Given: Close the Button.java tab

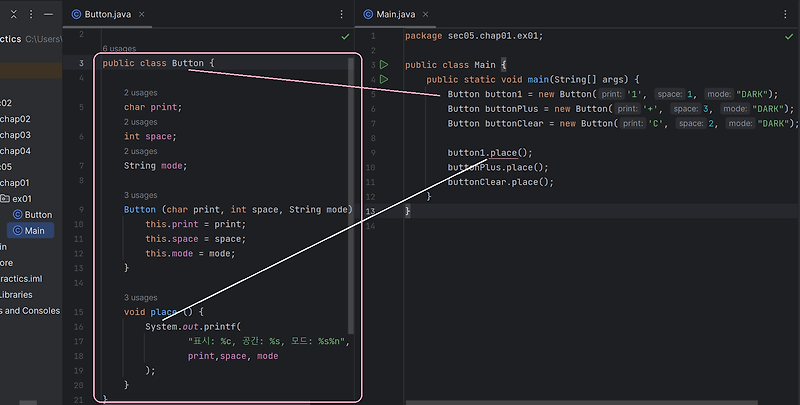Looking at the screenshot, I should point(142,14).
